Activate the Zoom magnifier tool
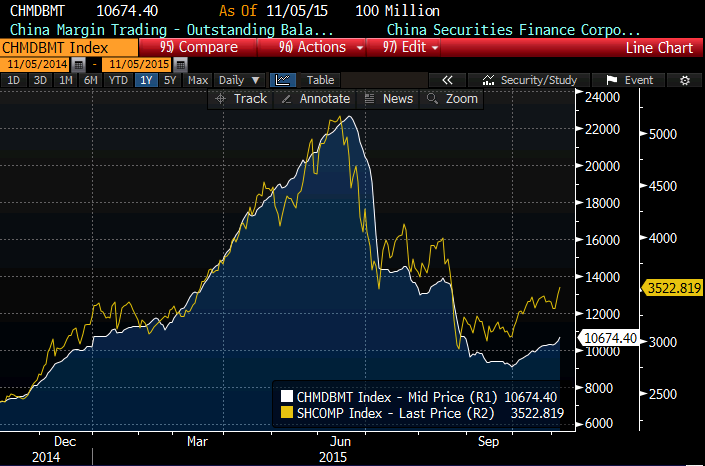This screenshot has height=466, width=705. tap(453, 98)
